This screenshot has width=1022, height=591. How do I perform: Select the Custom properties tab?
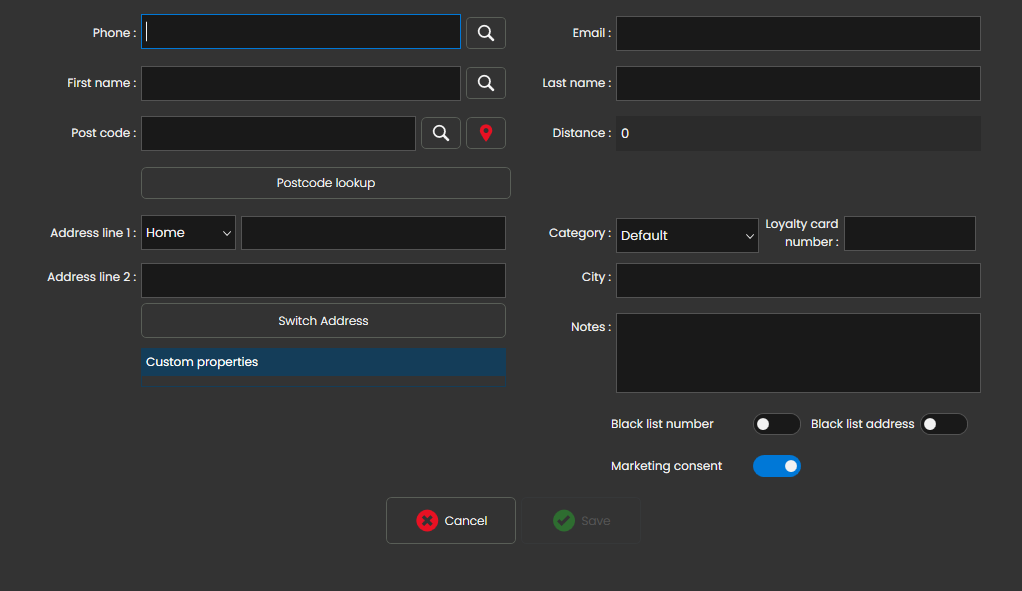coord(323,362)
